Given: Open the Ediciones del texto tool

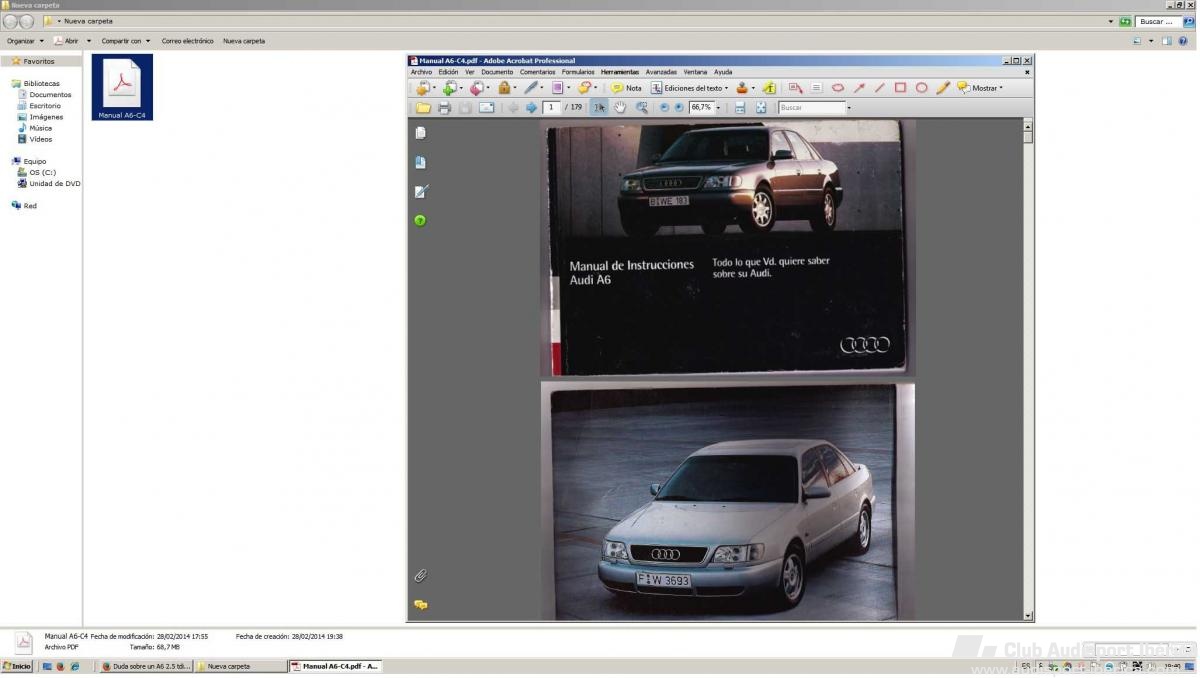Looking at the screenshot, I should tap(690, 88).
